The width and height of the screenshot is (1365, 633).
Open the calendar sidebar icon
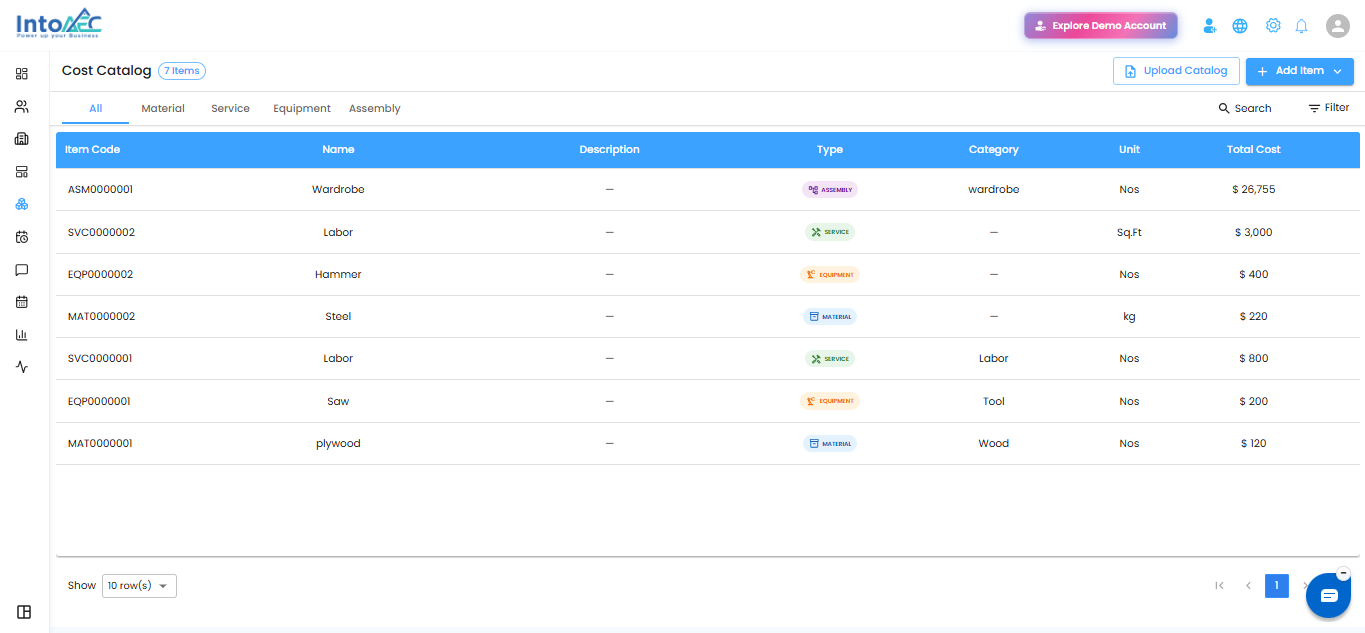[x=22, y=302]
